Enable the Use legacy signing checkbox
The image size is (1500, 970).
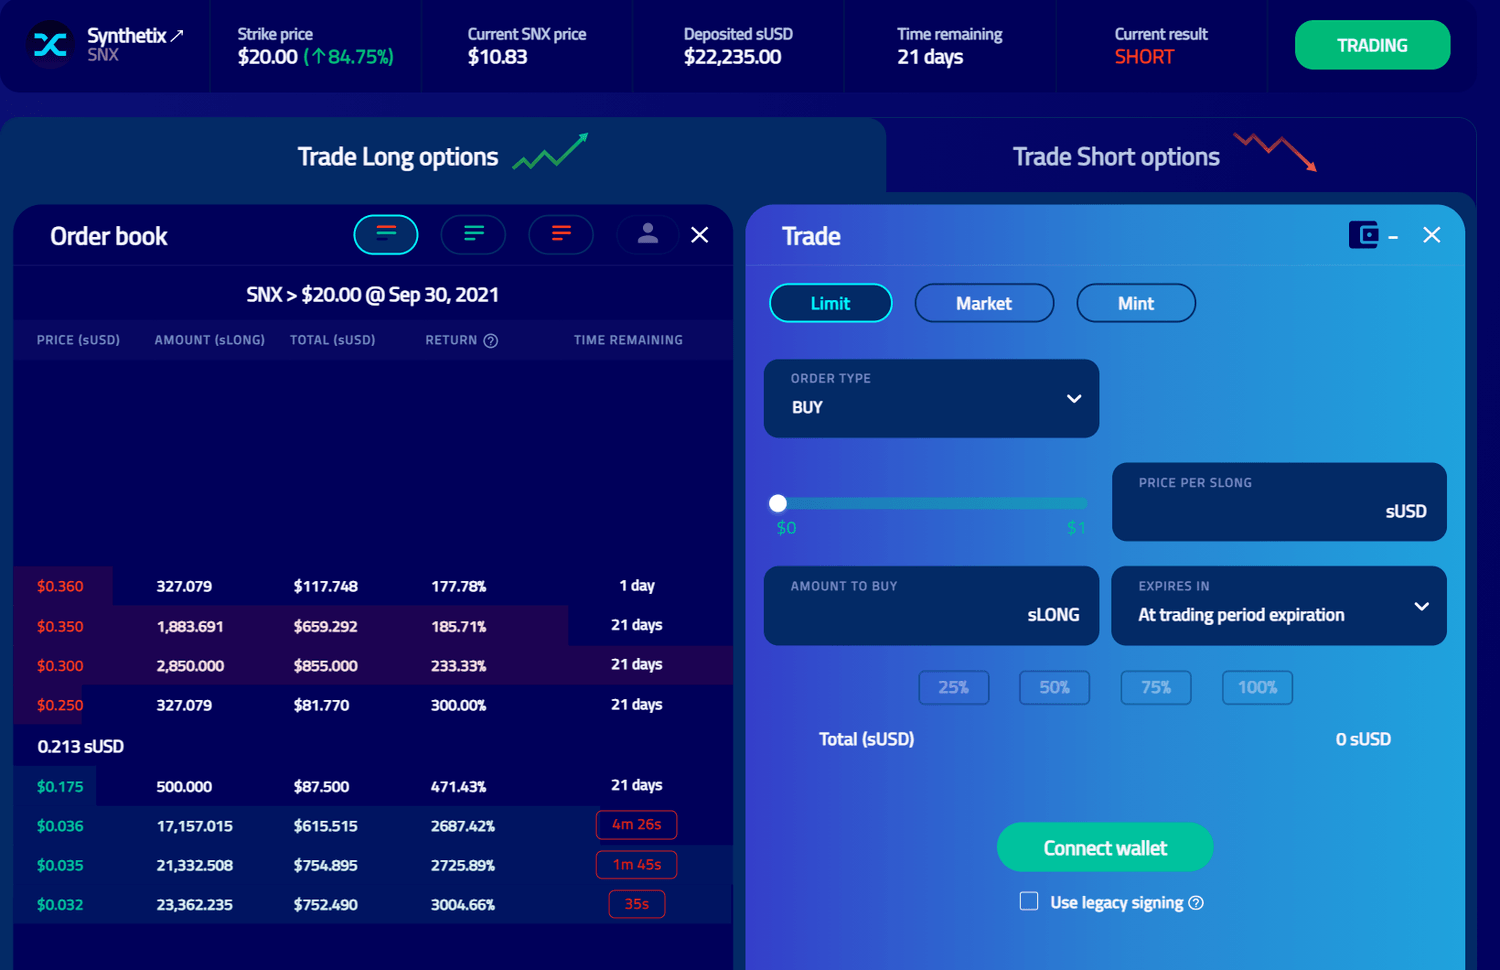coord(1029,901)
